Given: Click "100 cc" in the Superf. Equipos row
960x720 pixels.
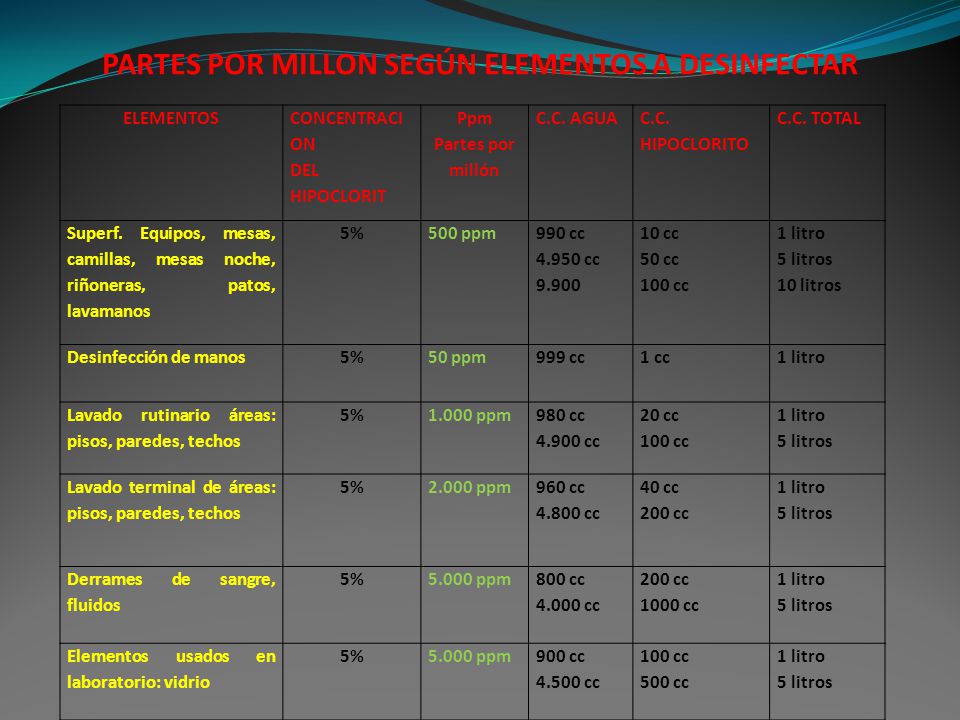Looking at the screenshot, I should pos(664,285).
